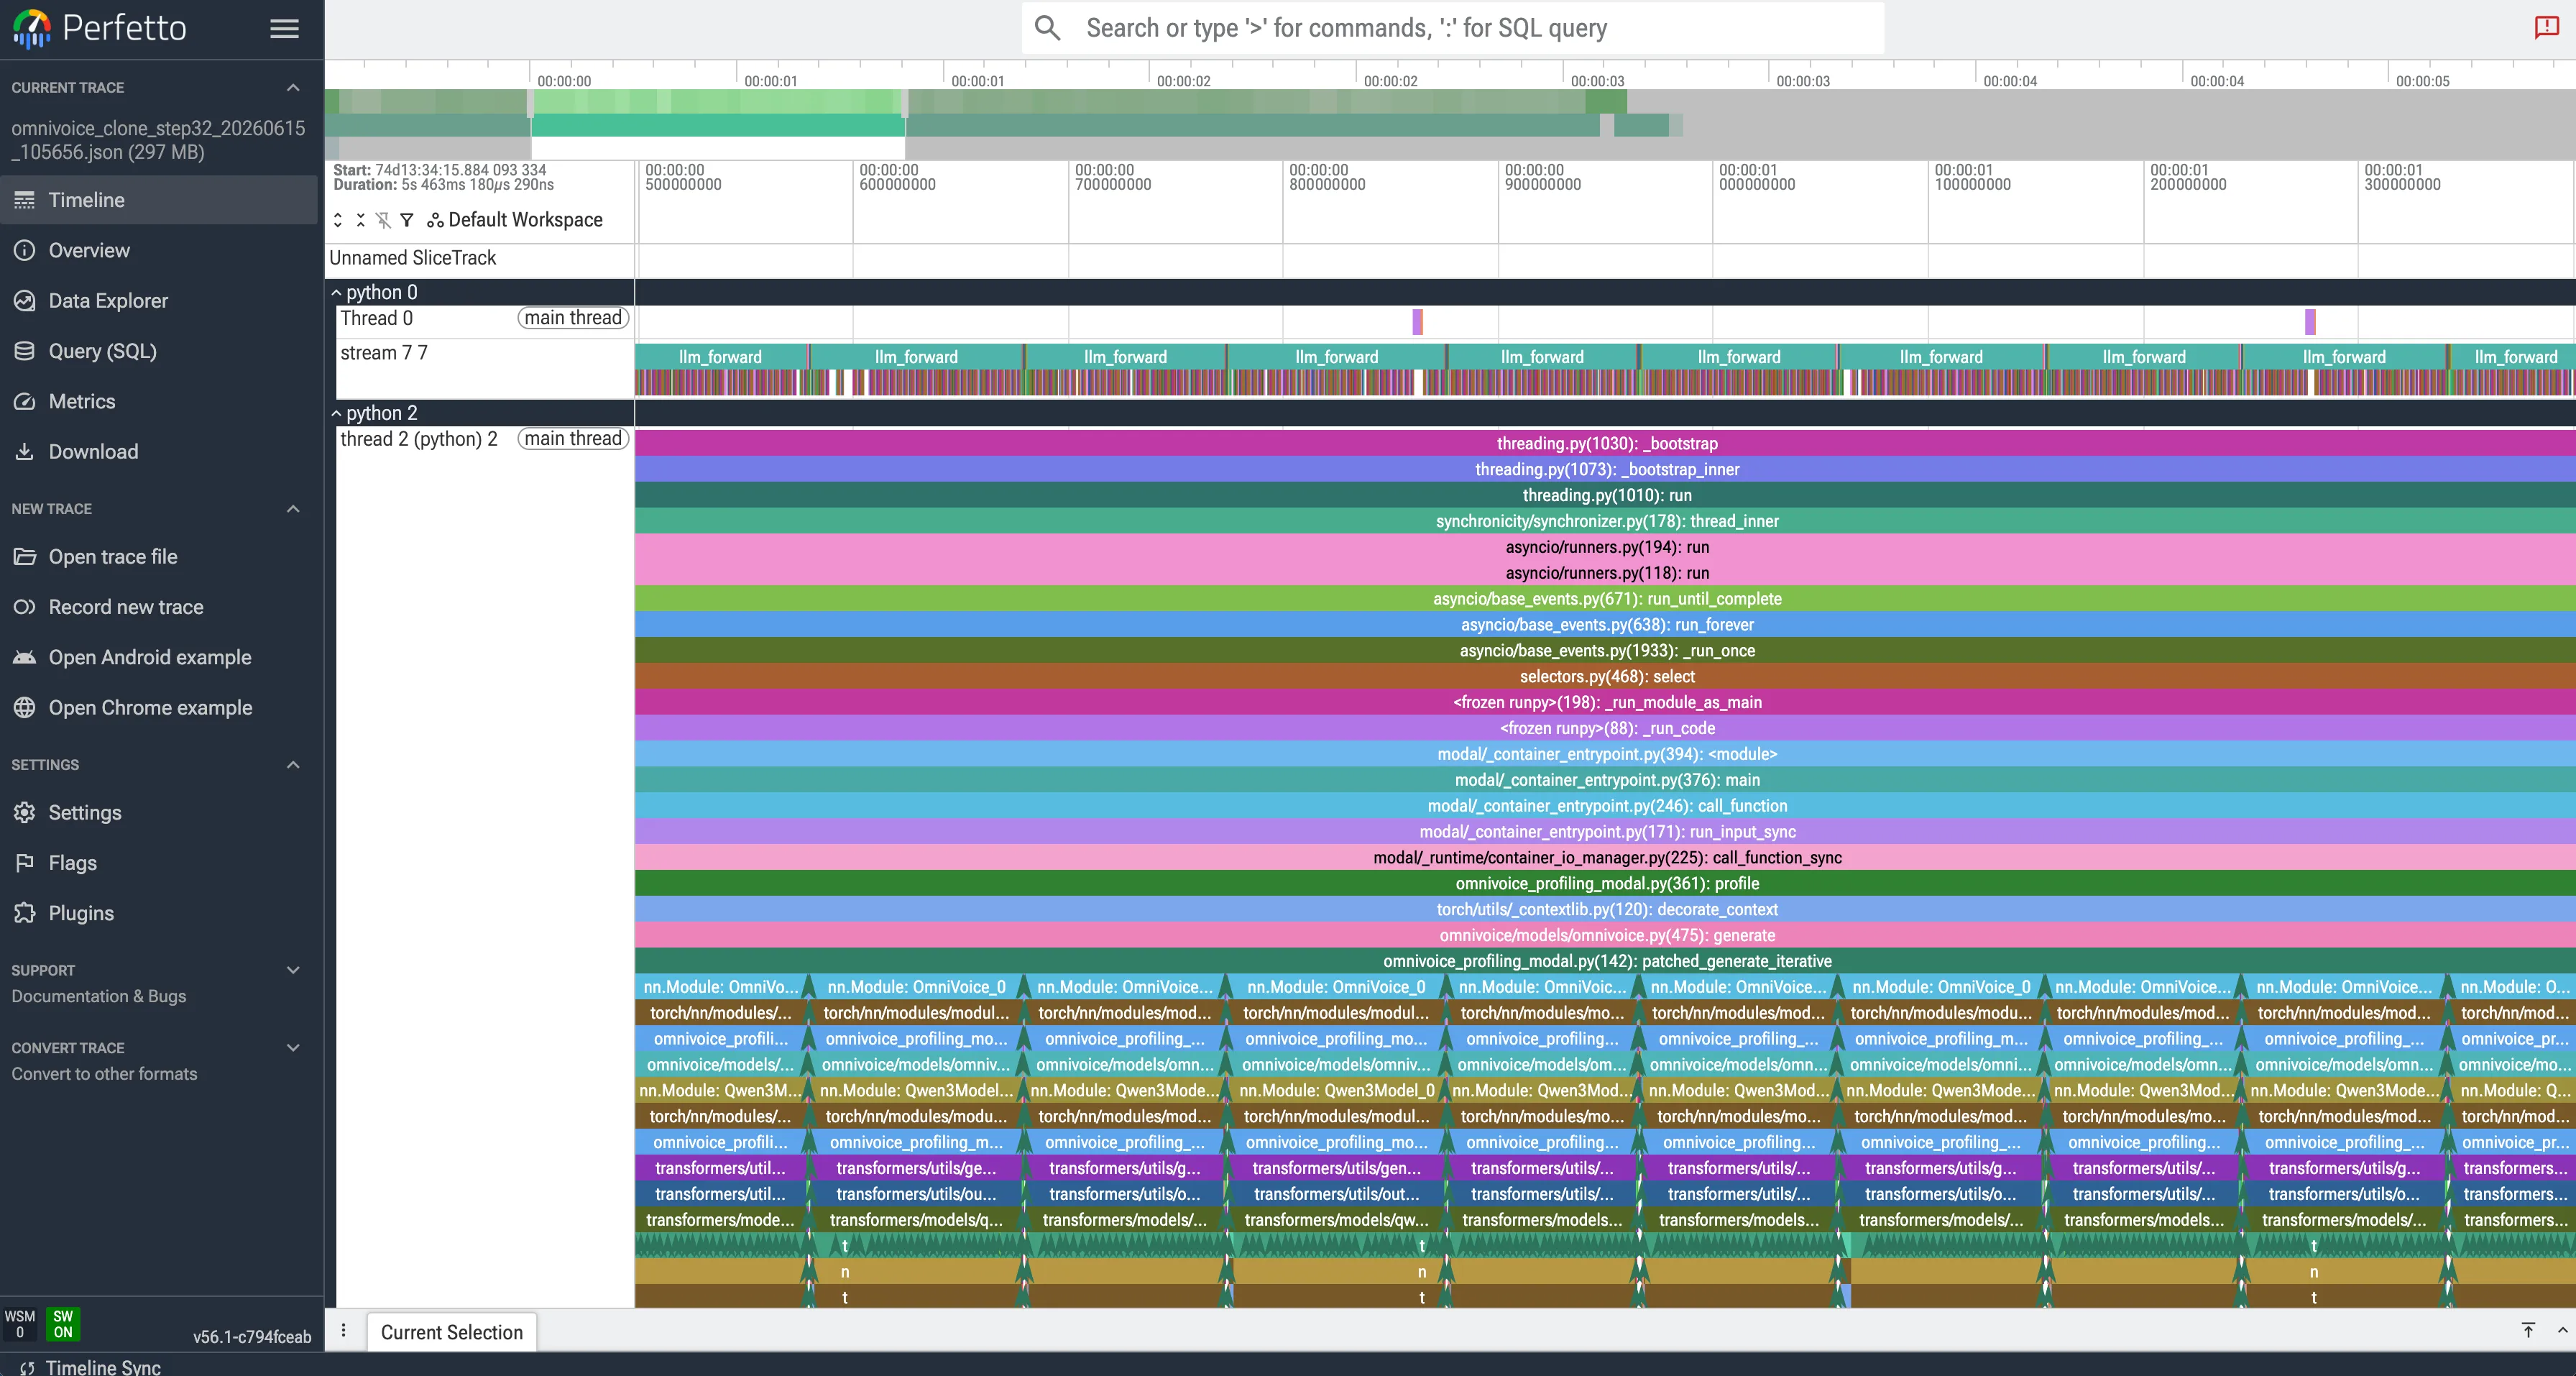
Task: Click the Timeline Sync icon
Action: click(x=27, y=1367)
